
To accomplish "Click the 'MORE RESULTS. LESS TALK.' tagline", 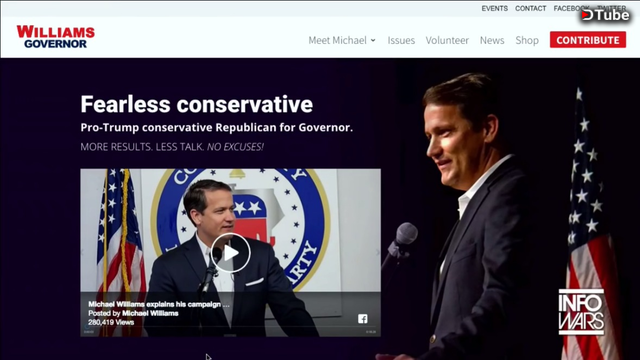I will [142, 147].
